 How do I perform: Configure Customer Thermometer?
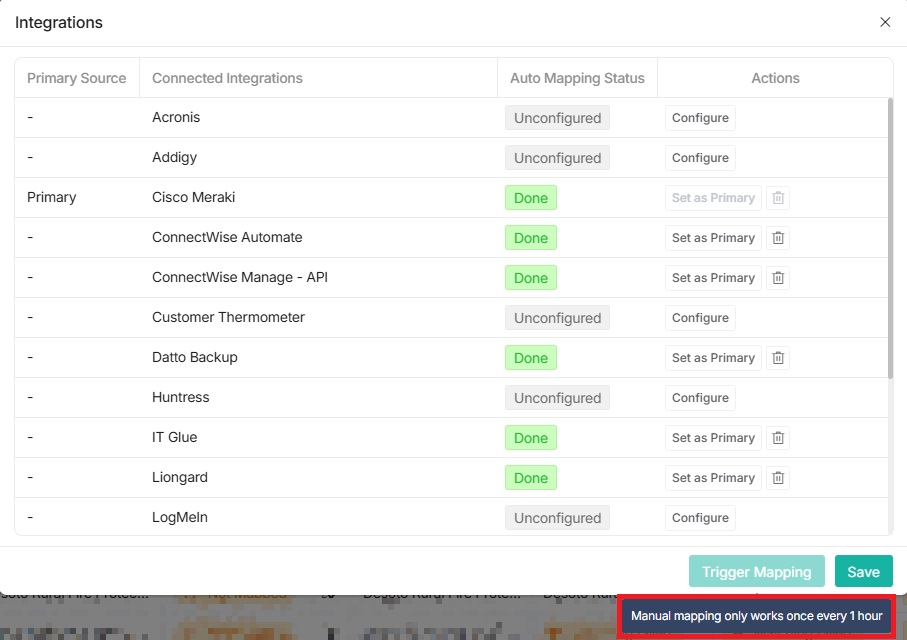click(x=699, y=318)
